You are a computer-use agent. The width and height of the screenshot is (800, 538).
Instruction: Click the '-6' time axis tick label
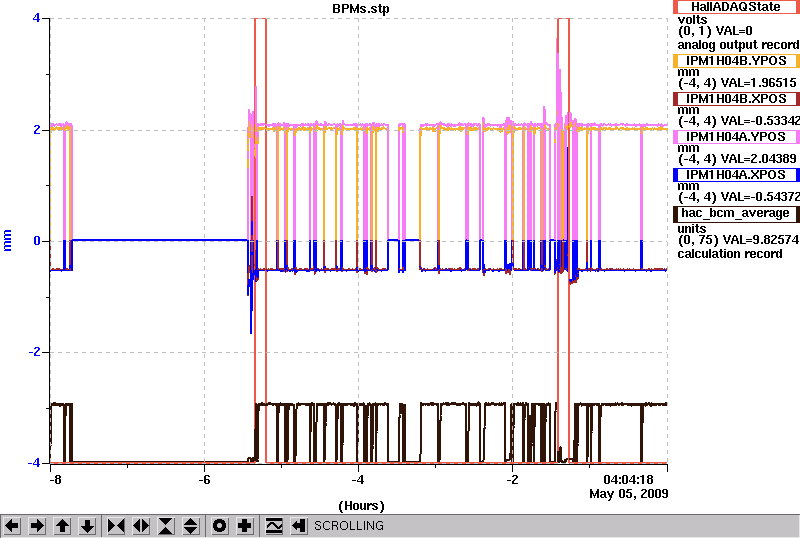tap(204, 480)
